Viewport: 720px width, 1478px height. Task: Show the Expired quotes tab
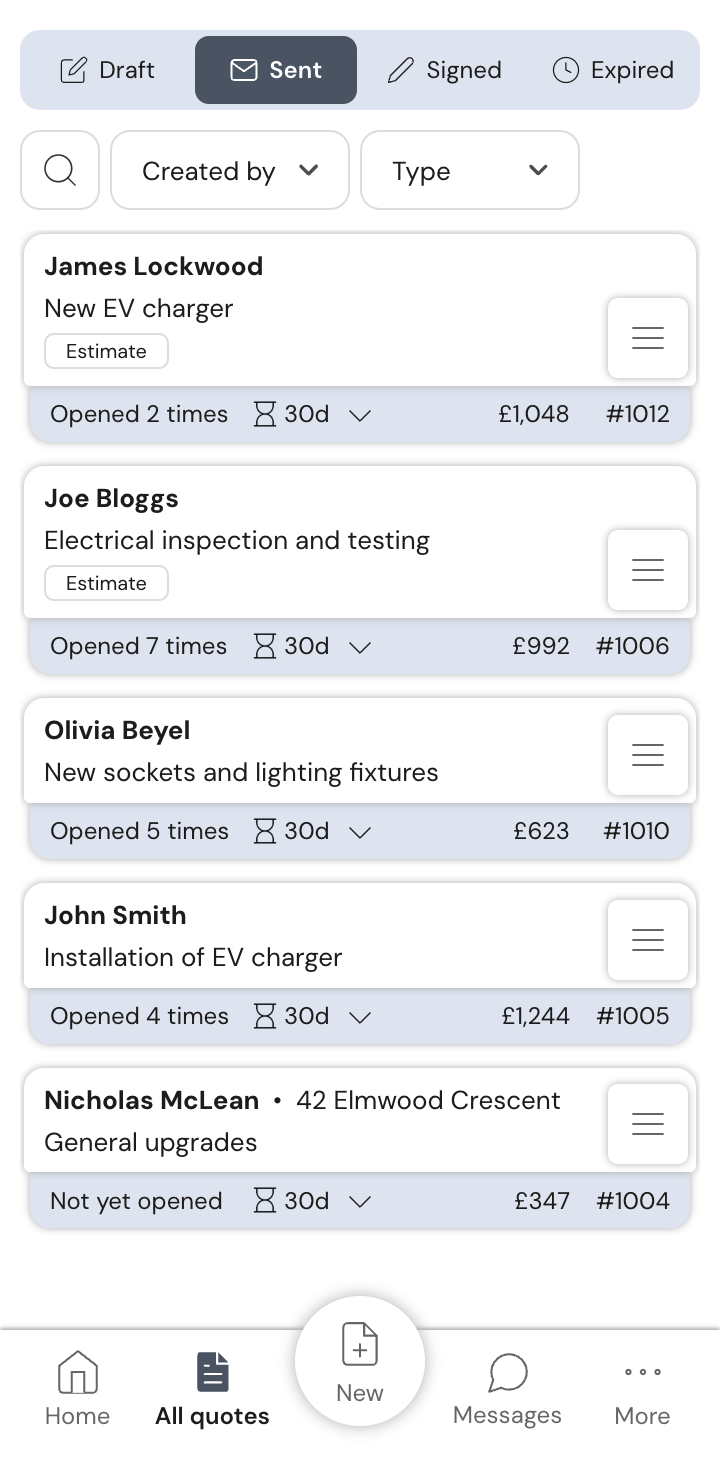click(613, 70)
